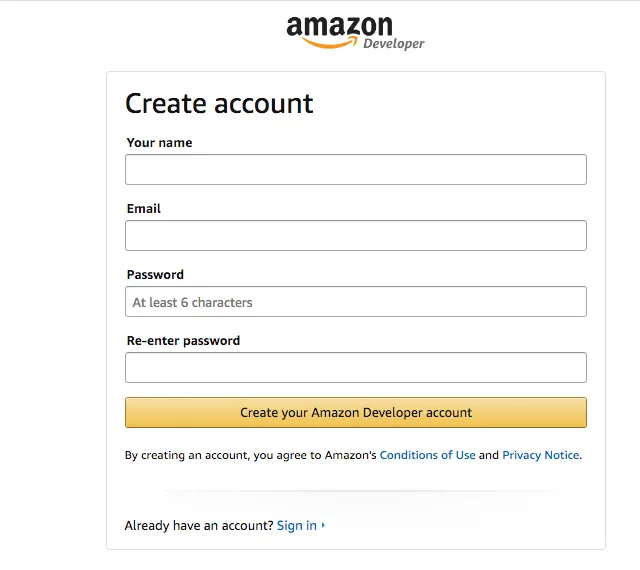
Task: Click the "Developer" word in the logo
Action: (x=393, y=44)
